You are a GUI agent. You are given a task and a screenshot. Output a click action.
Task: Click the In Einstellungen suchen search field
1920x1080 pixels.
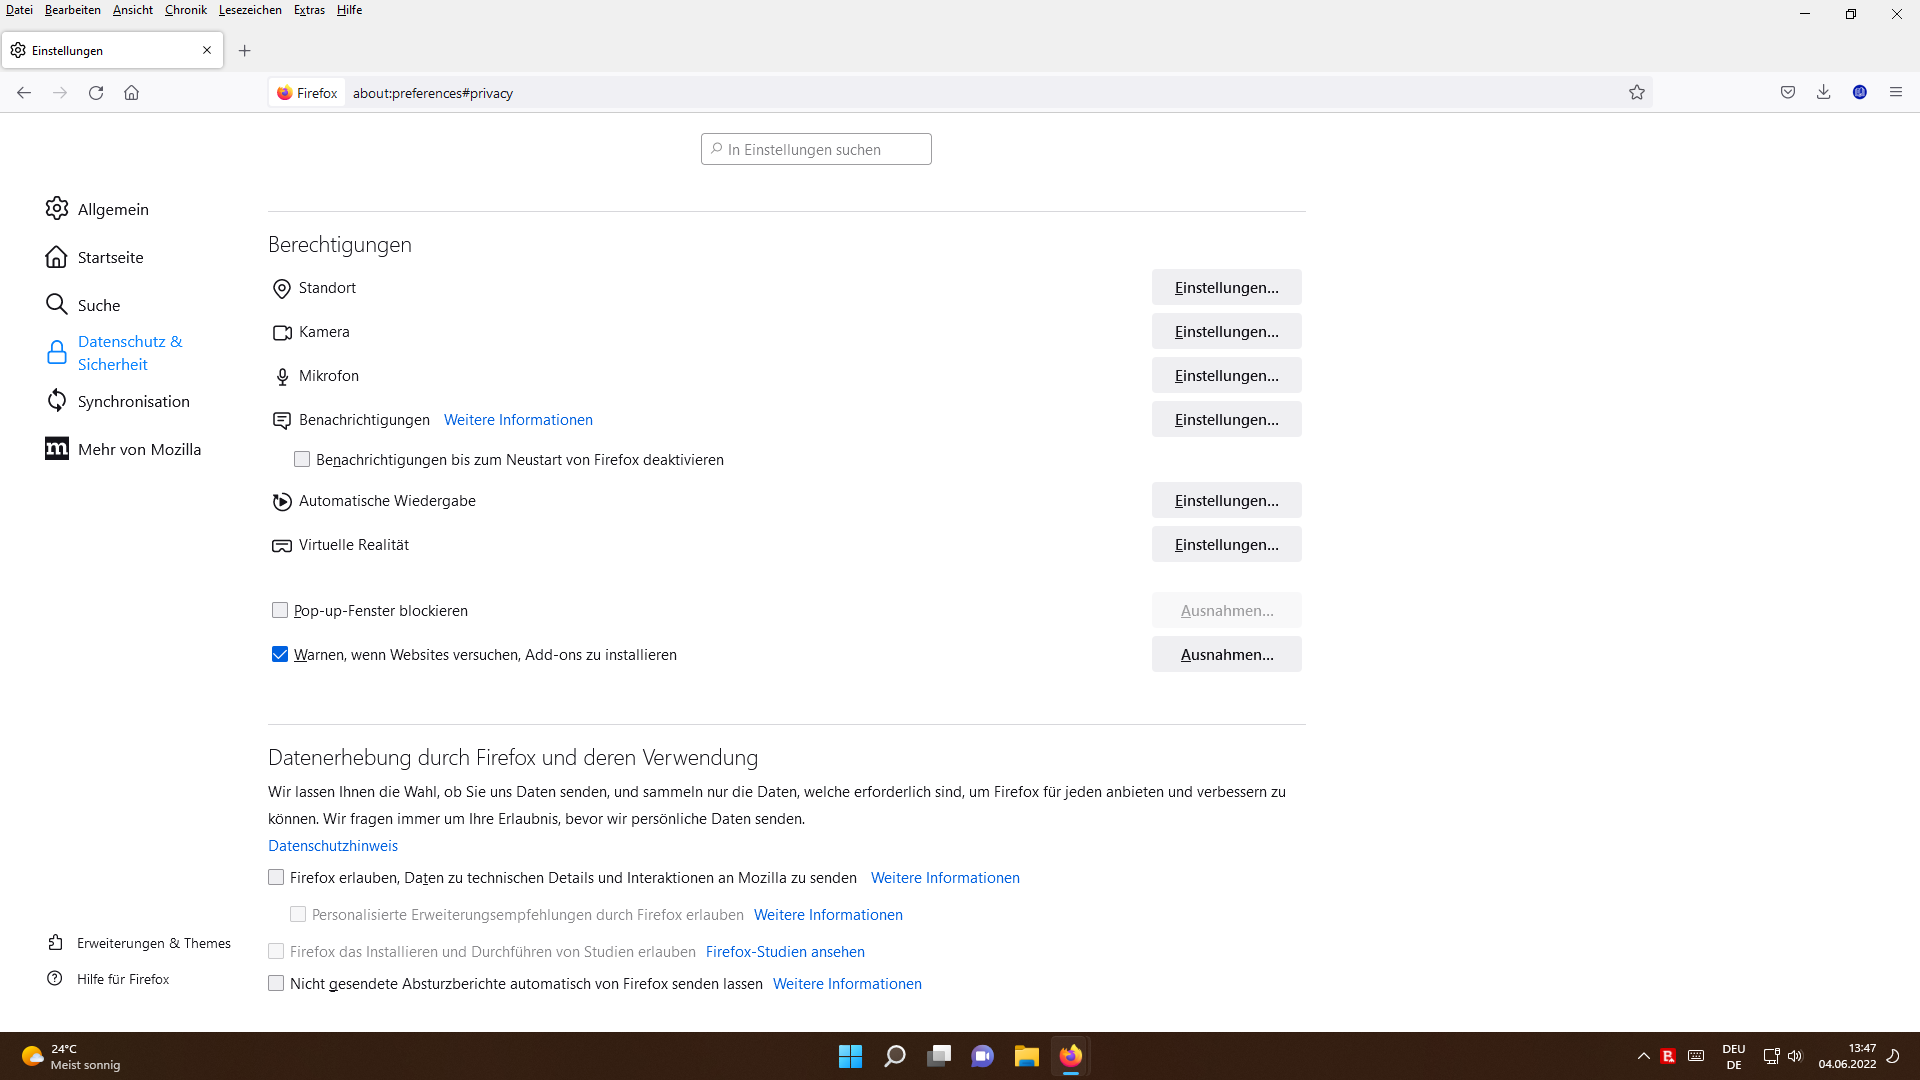[x=816, y=149]
